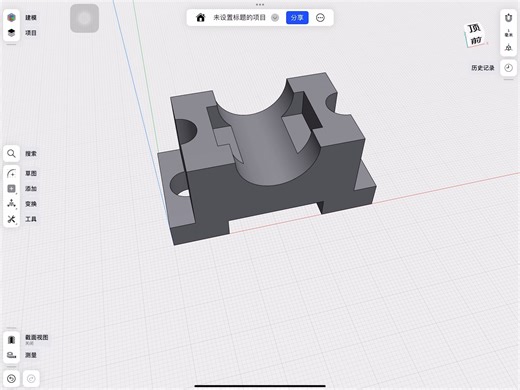Click the undo arrow button
This screenshot has width=520, height=390.
pyautogui.click(x=11, y=379)
